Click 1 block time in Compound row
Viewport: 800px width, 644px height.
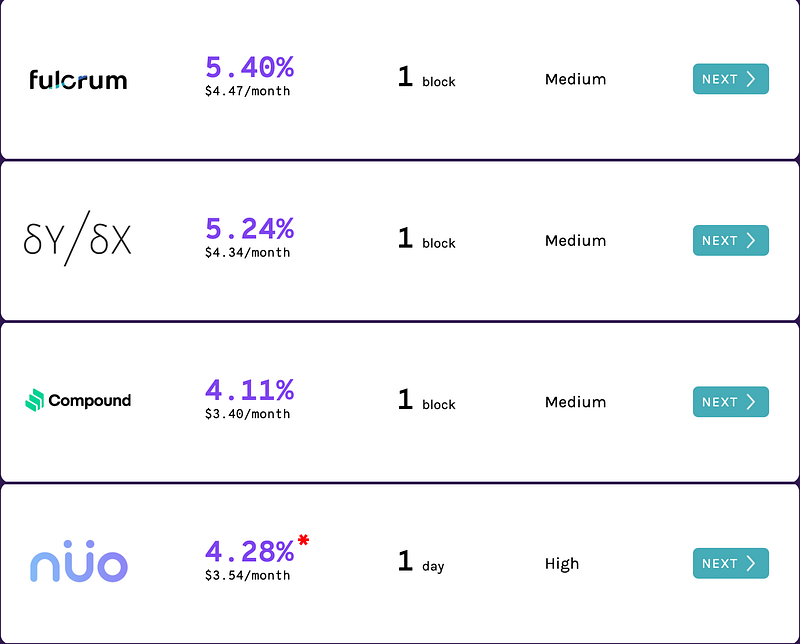pos(427,400)
